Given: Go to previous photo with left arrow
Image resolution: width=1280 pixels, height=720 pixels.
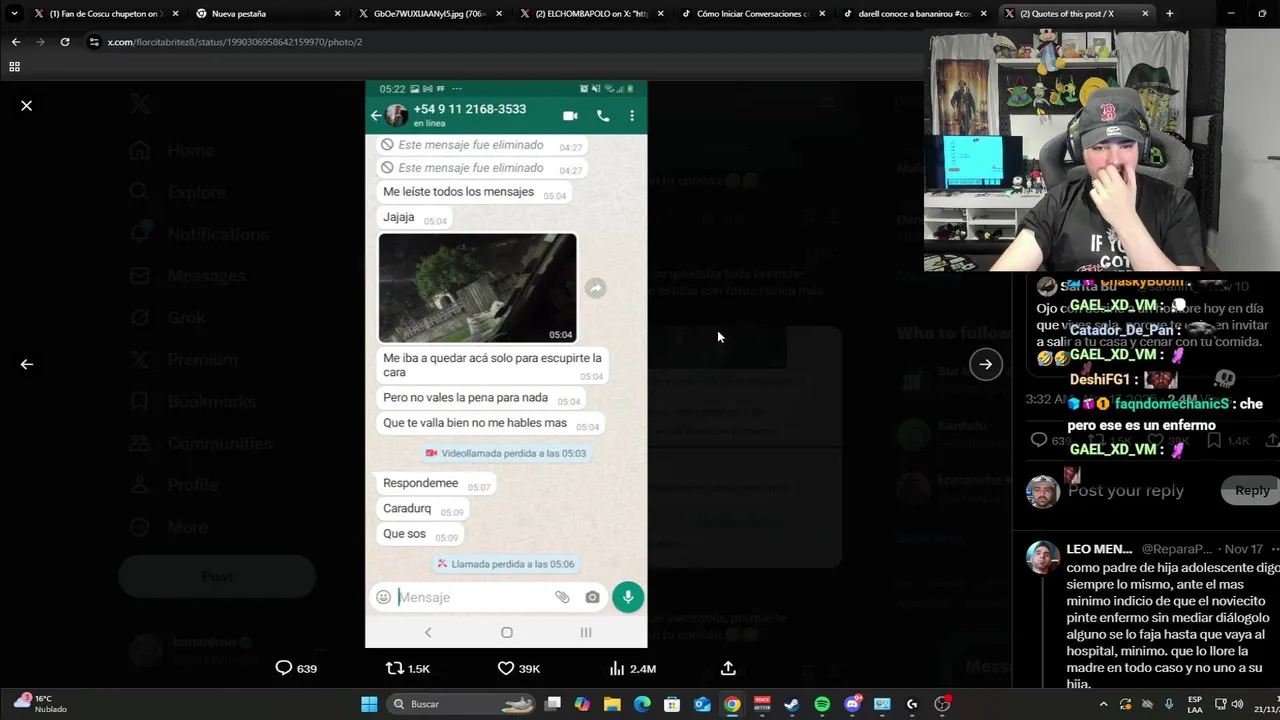Looking at the screenshot, I should [27, 364].
